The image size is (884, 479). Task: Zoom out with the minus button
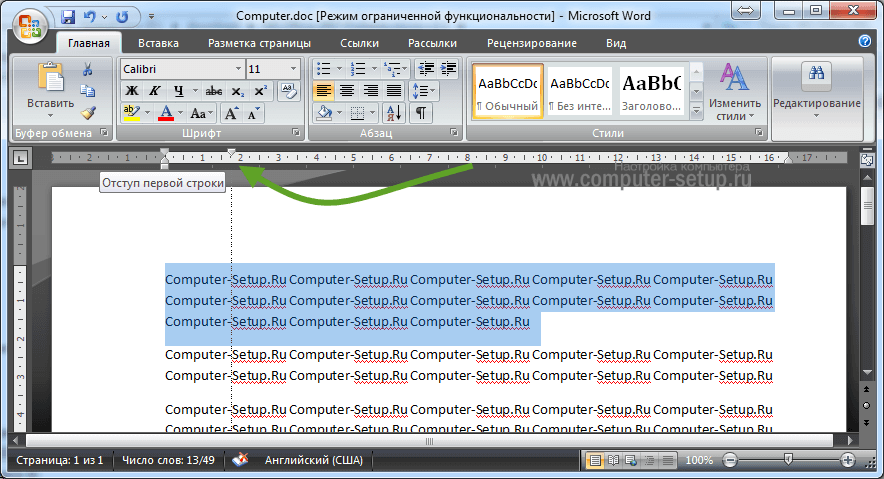tap(730, 460)
